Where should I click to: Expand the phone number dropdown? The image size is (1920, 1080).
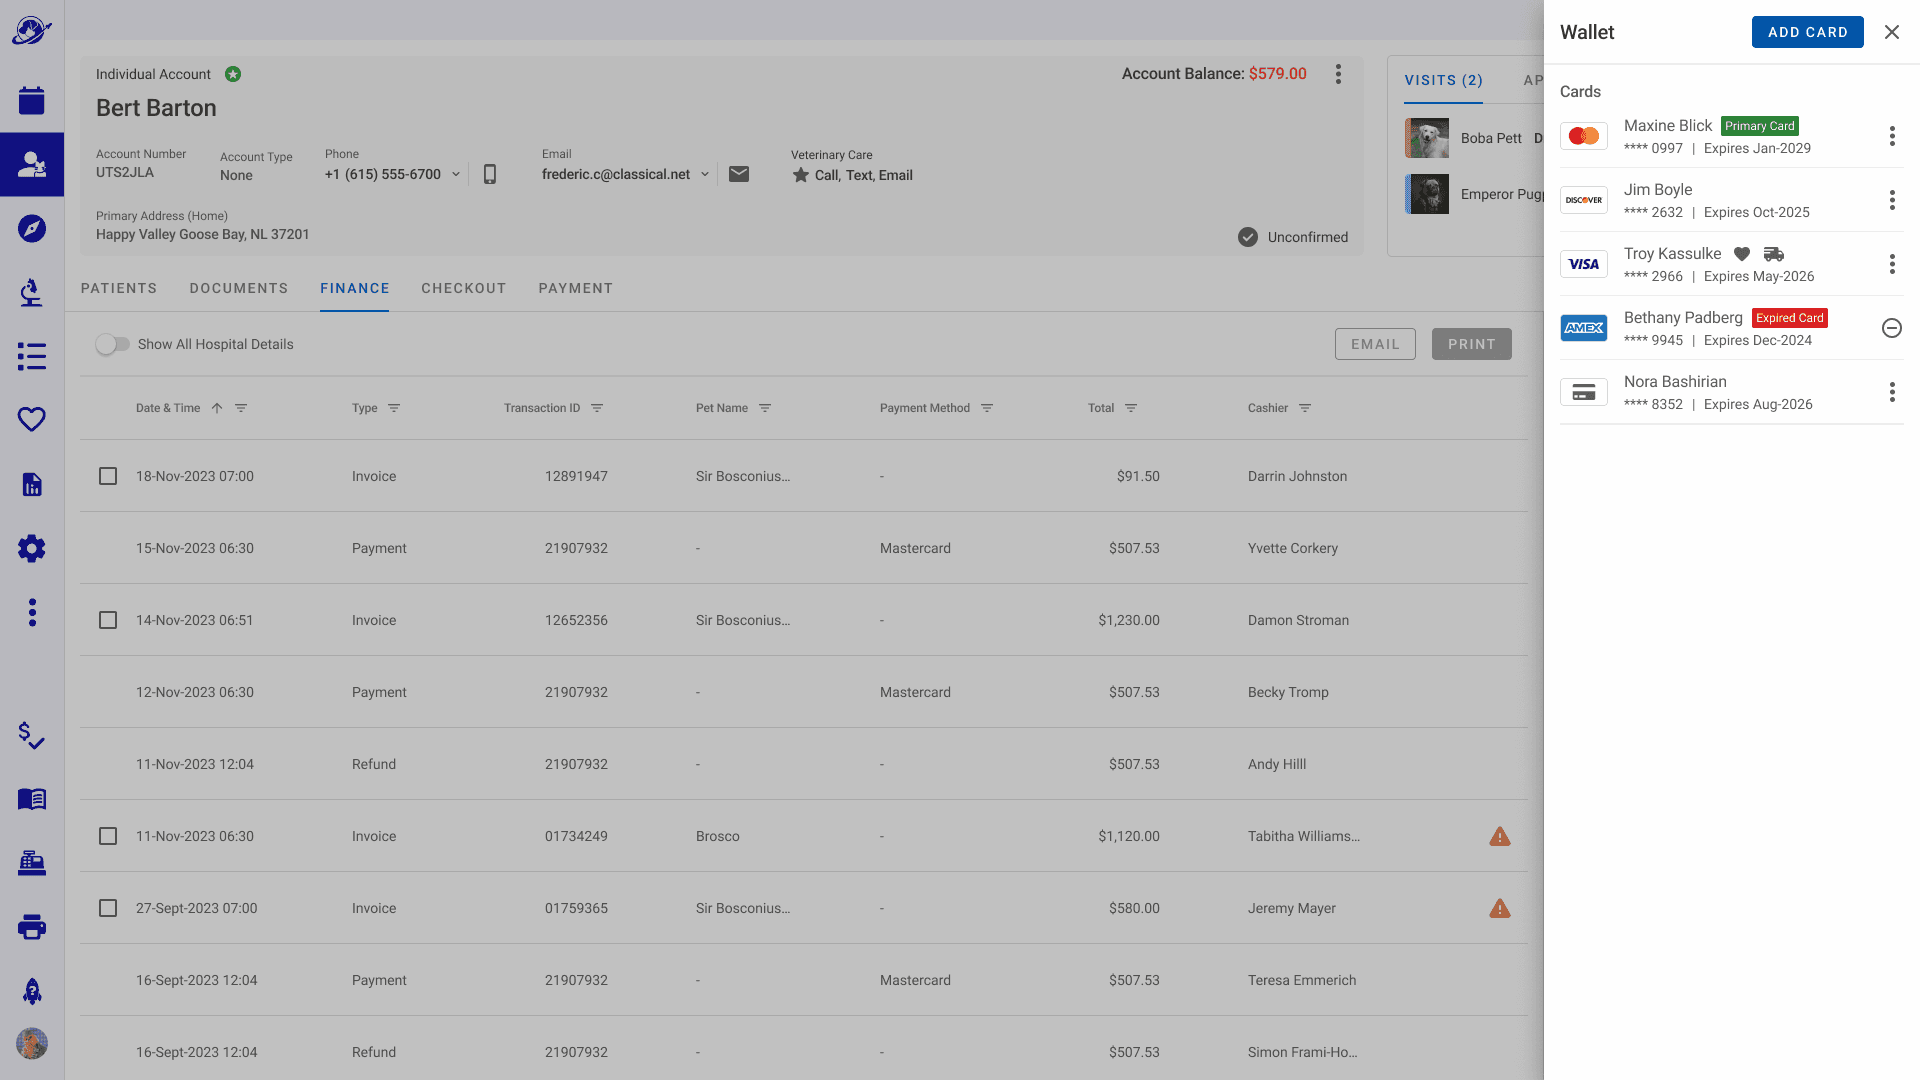(456, 174)
